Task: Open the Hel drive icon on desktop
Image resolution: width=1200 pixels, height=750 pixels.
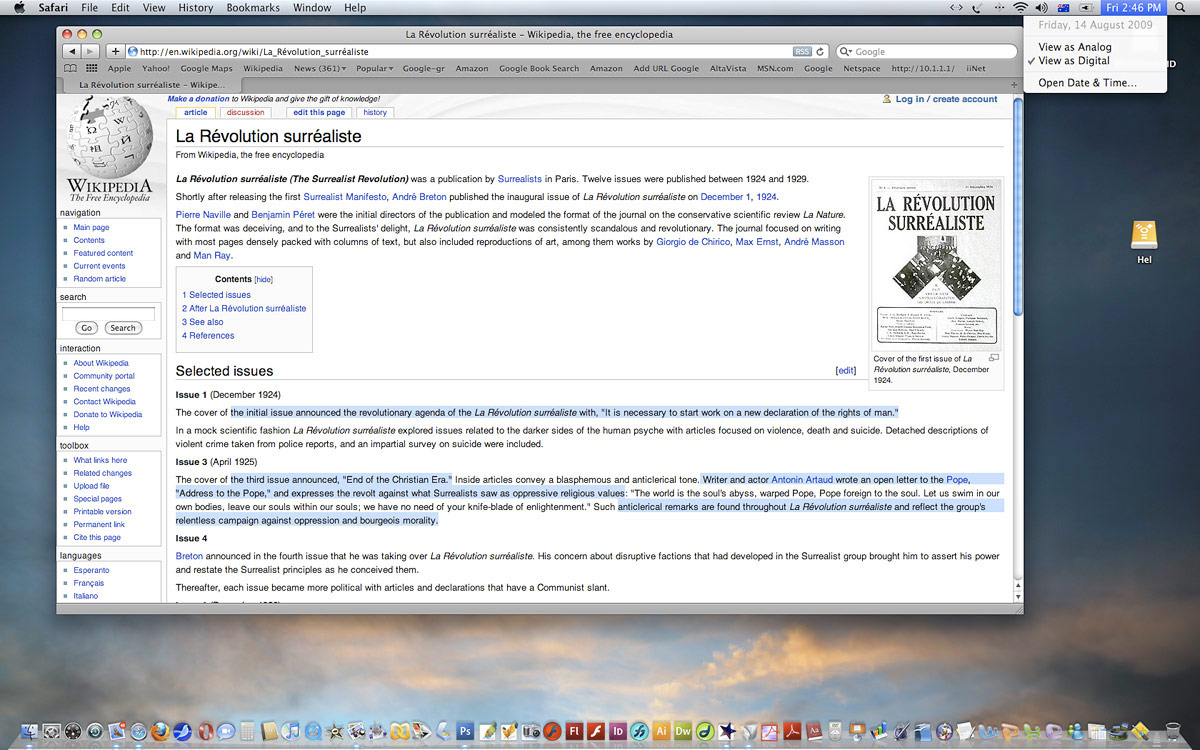Action: coord(1145,235)
